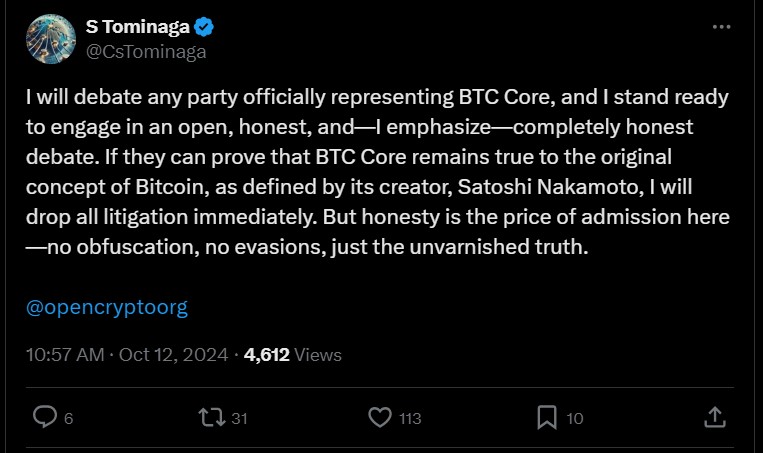Screen dimensions: 763x453
Task: Bookmark this post with the bookmark icon
Action: (x=547, y=417)
